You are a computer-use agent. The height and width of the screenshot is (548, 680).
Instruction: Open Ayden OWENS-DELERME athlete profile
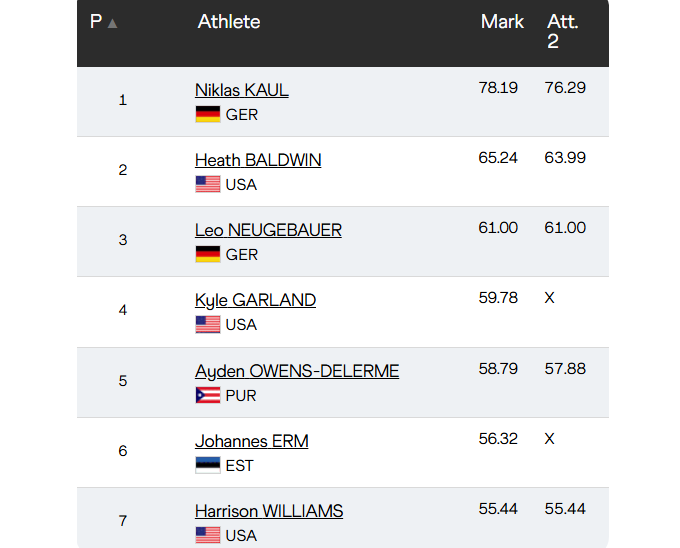pyautogui.click(x=297, y=371)
